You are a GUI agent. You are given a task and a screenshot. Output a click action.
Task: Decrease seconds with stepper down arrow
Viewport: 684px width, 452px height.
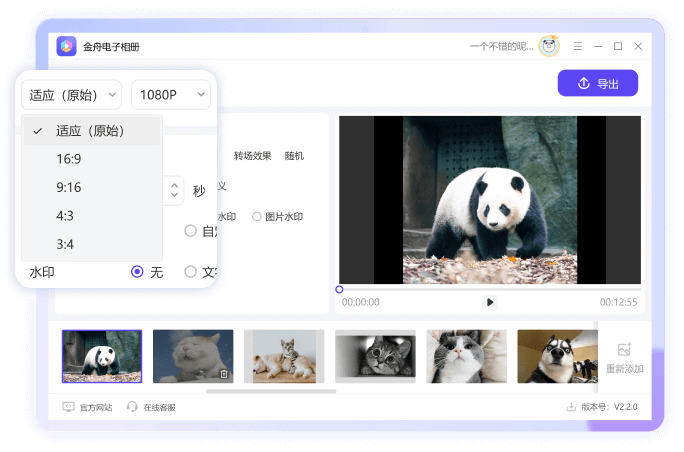coord(174,195)
